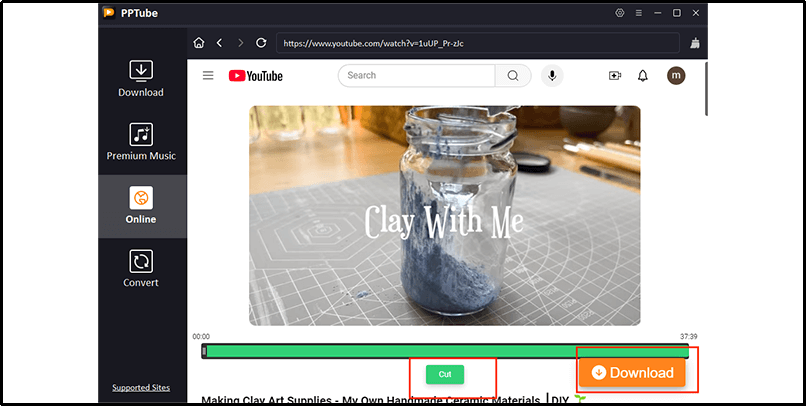Navigate forward with the forward arrow
806x406 pixels.
point(239,43)
